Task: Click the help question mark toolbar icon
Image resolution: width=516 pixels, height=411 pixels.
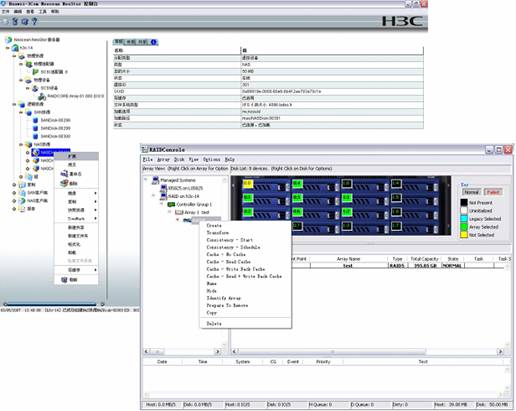Action: tap(34, 21)
